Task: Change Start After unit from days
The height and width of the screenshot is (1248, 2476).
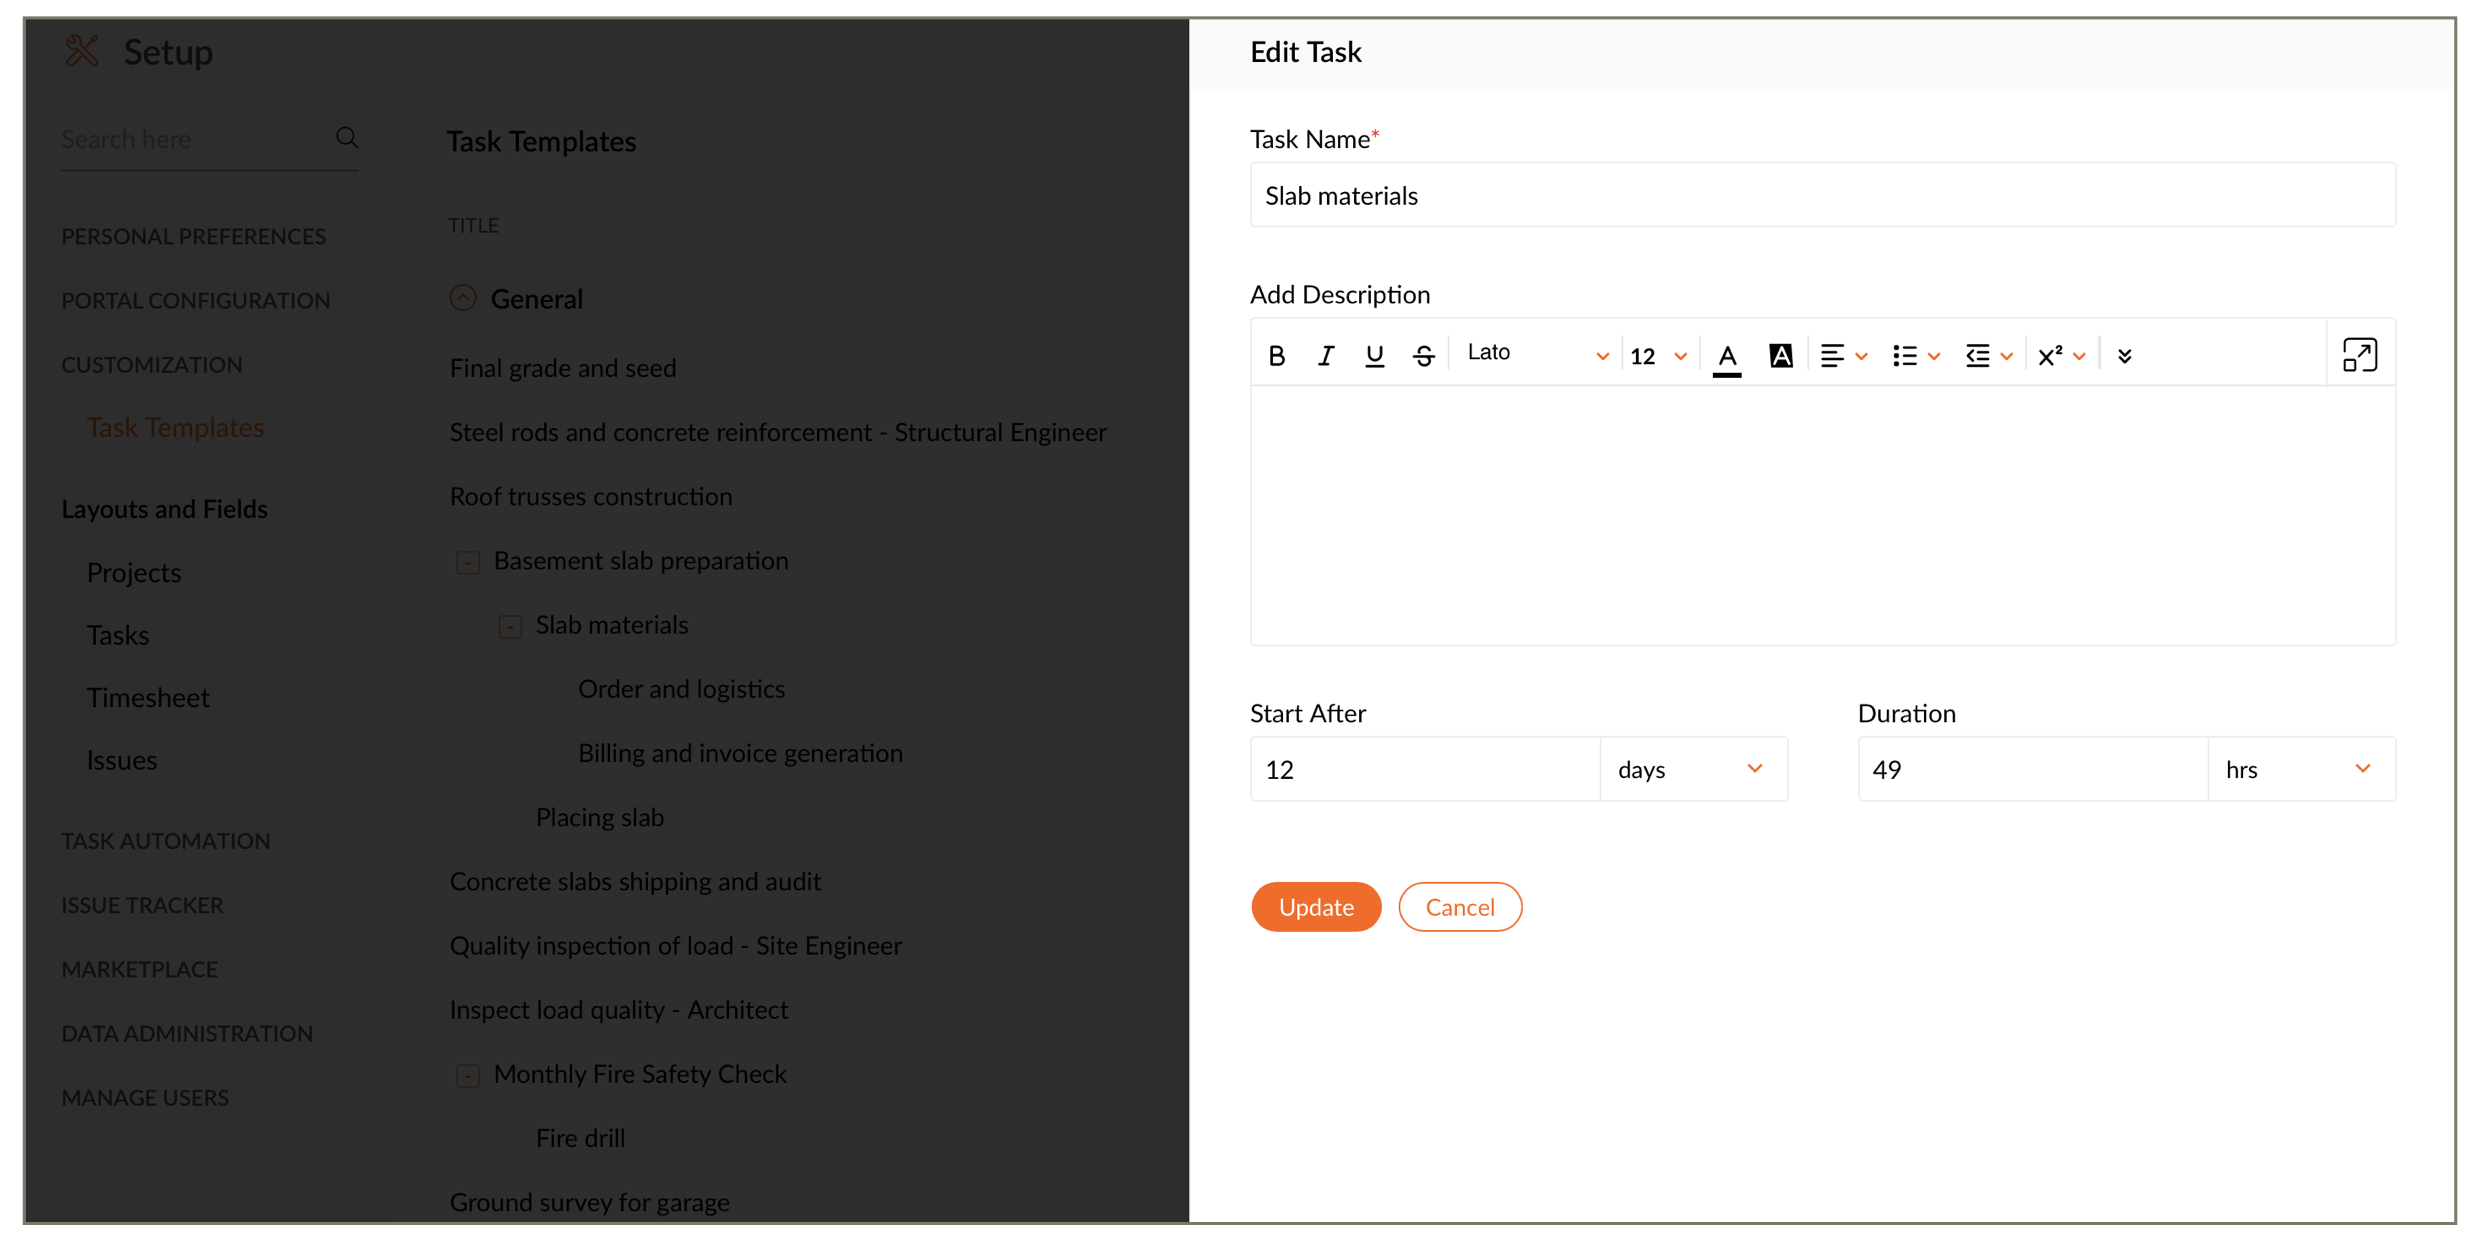Action: click(x=1692, y=769)
